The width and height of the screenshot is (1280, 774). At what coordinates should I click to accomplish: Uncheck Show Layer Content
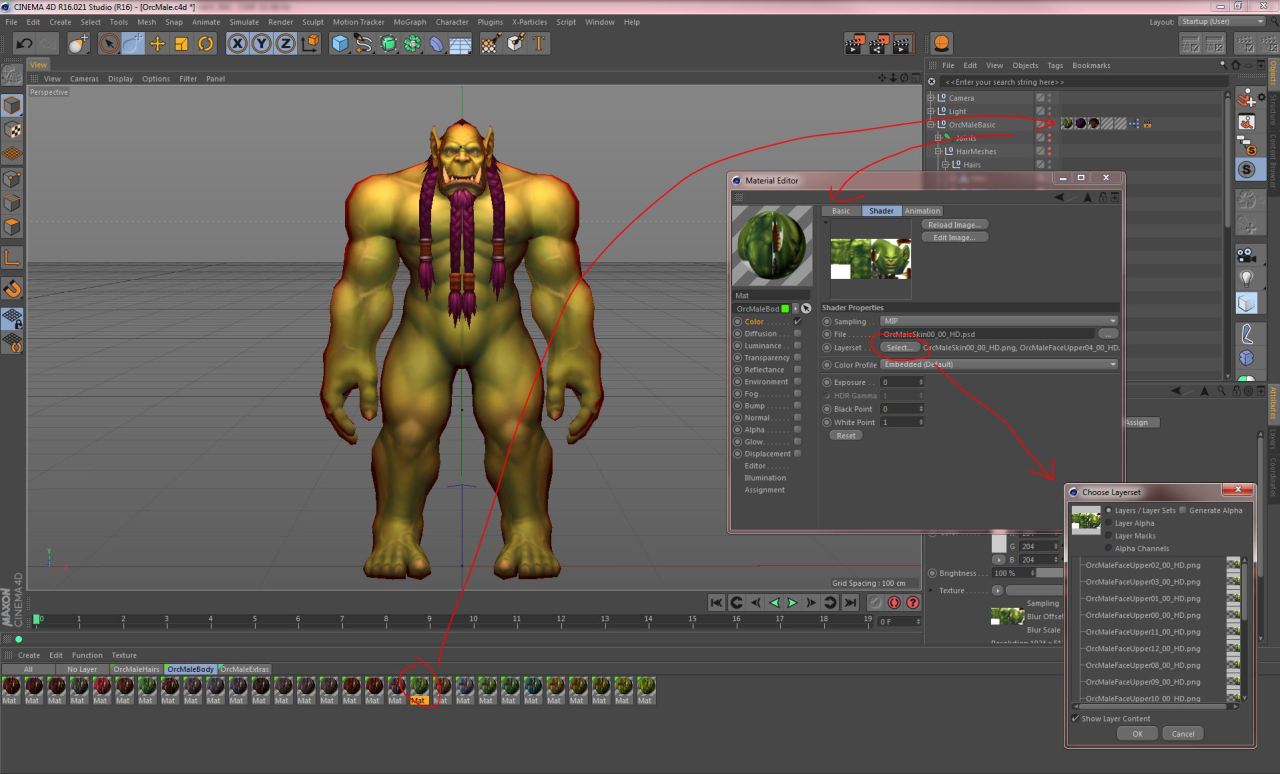coord(1076,718)
